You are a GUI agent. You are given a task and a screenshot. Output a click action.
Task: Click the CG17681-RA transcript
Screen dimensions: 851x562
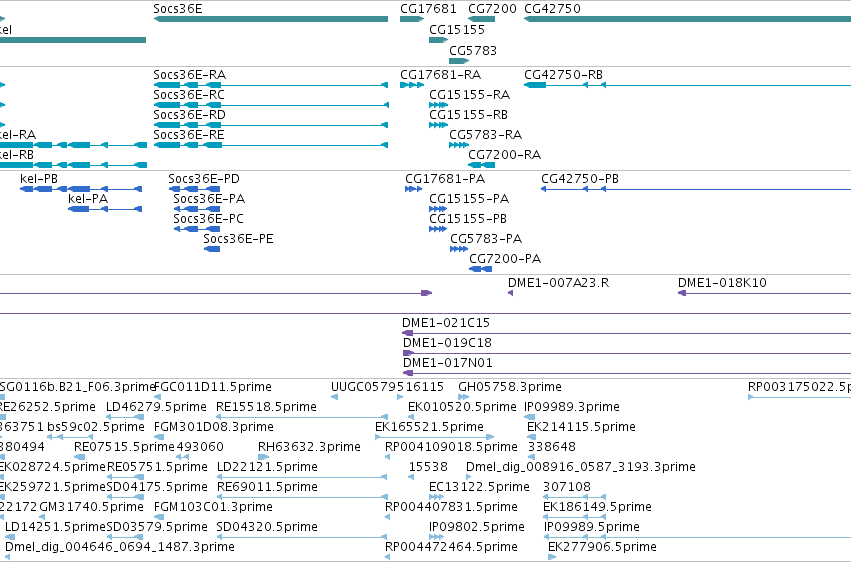412,85
